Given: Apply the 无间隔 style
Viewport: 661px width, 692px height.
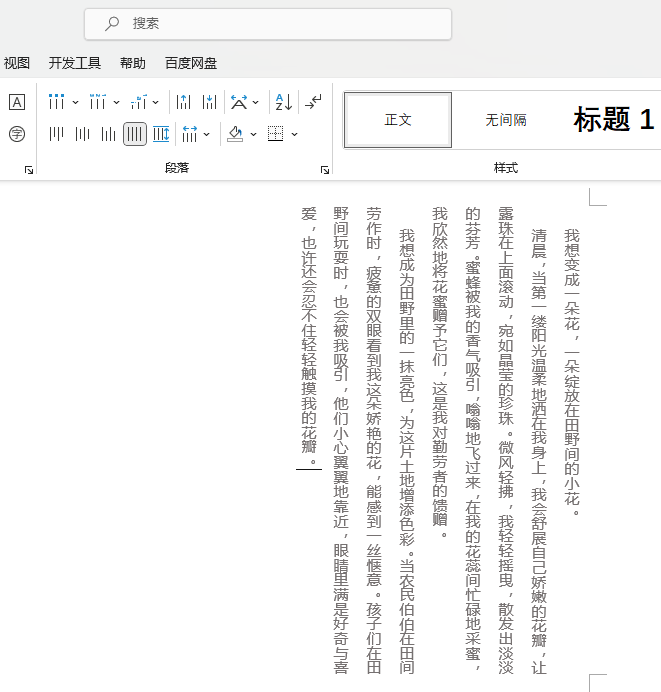Looking at the screenshot, I should pos(506,120).
